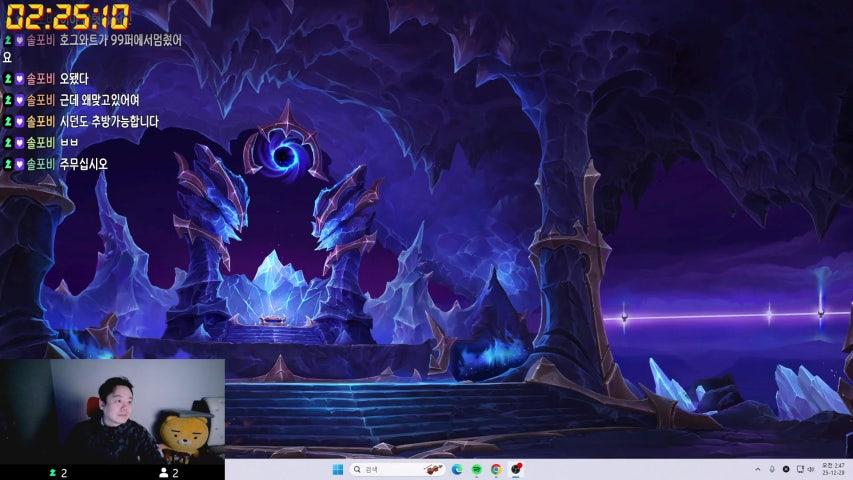This screenshot has width=853, height=480.
Task: Click the green viewer count showing 2
Action: coord(58,473)
